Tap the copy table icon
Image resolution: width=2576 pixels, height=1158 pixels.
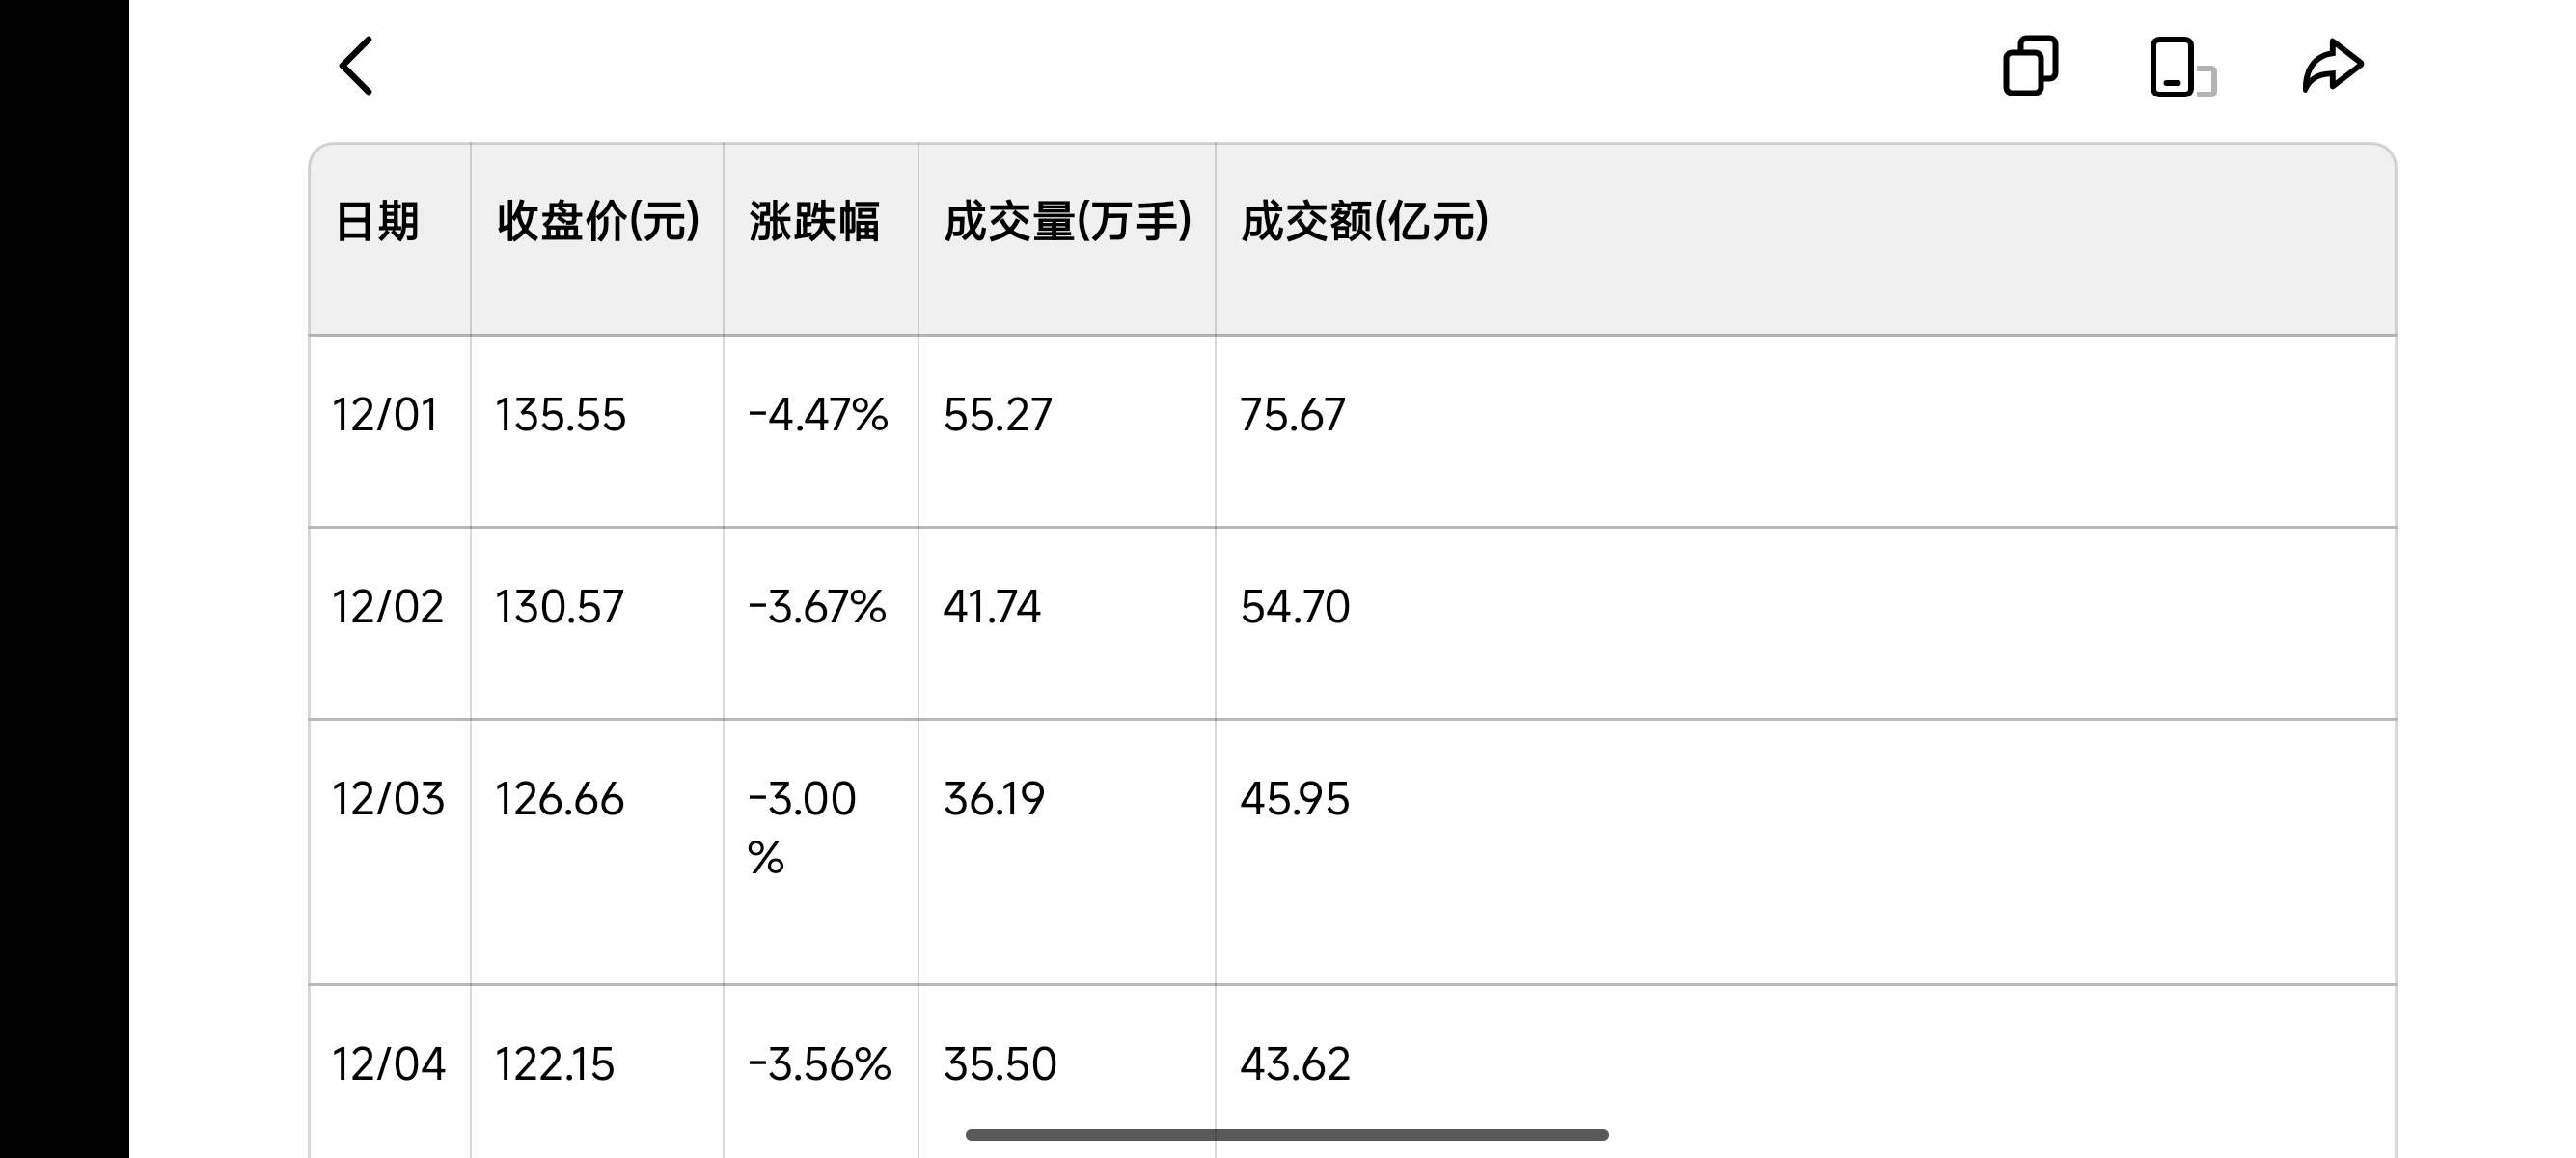click(x=2030, y=66)
